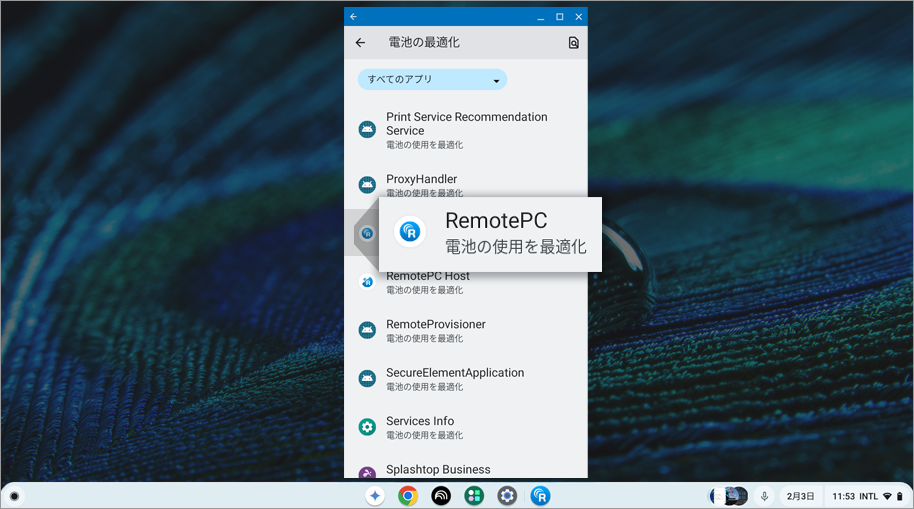
Task: Click the SecureElementApplication Android icon
Action: (367, 379)
